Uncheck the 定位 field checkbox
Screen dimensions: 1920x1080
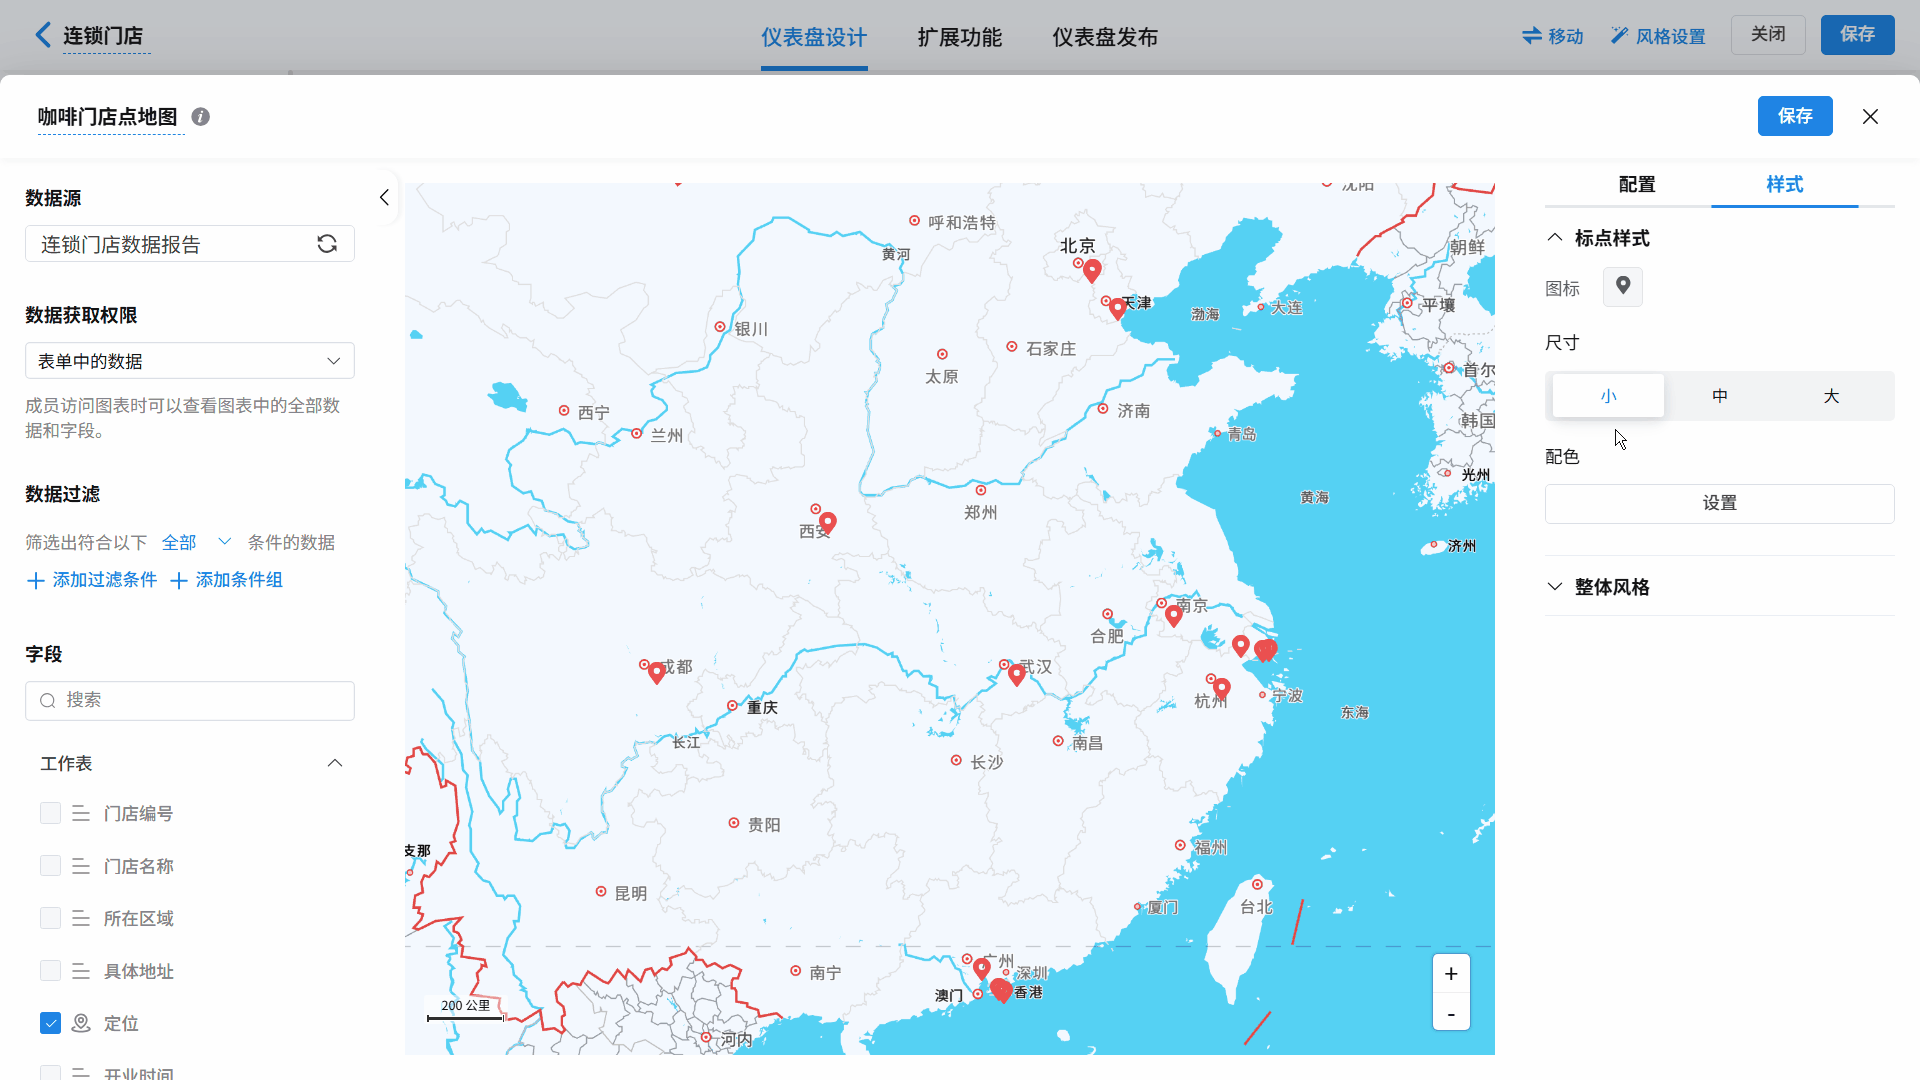[50, 1023]
